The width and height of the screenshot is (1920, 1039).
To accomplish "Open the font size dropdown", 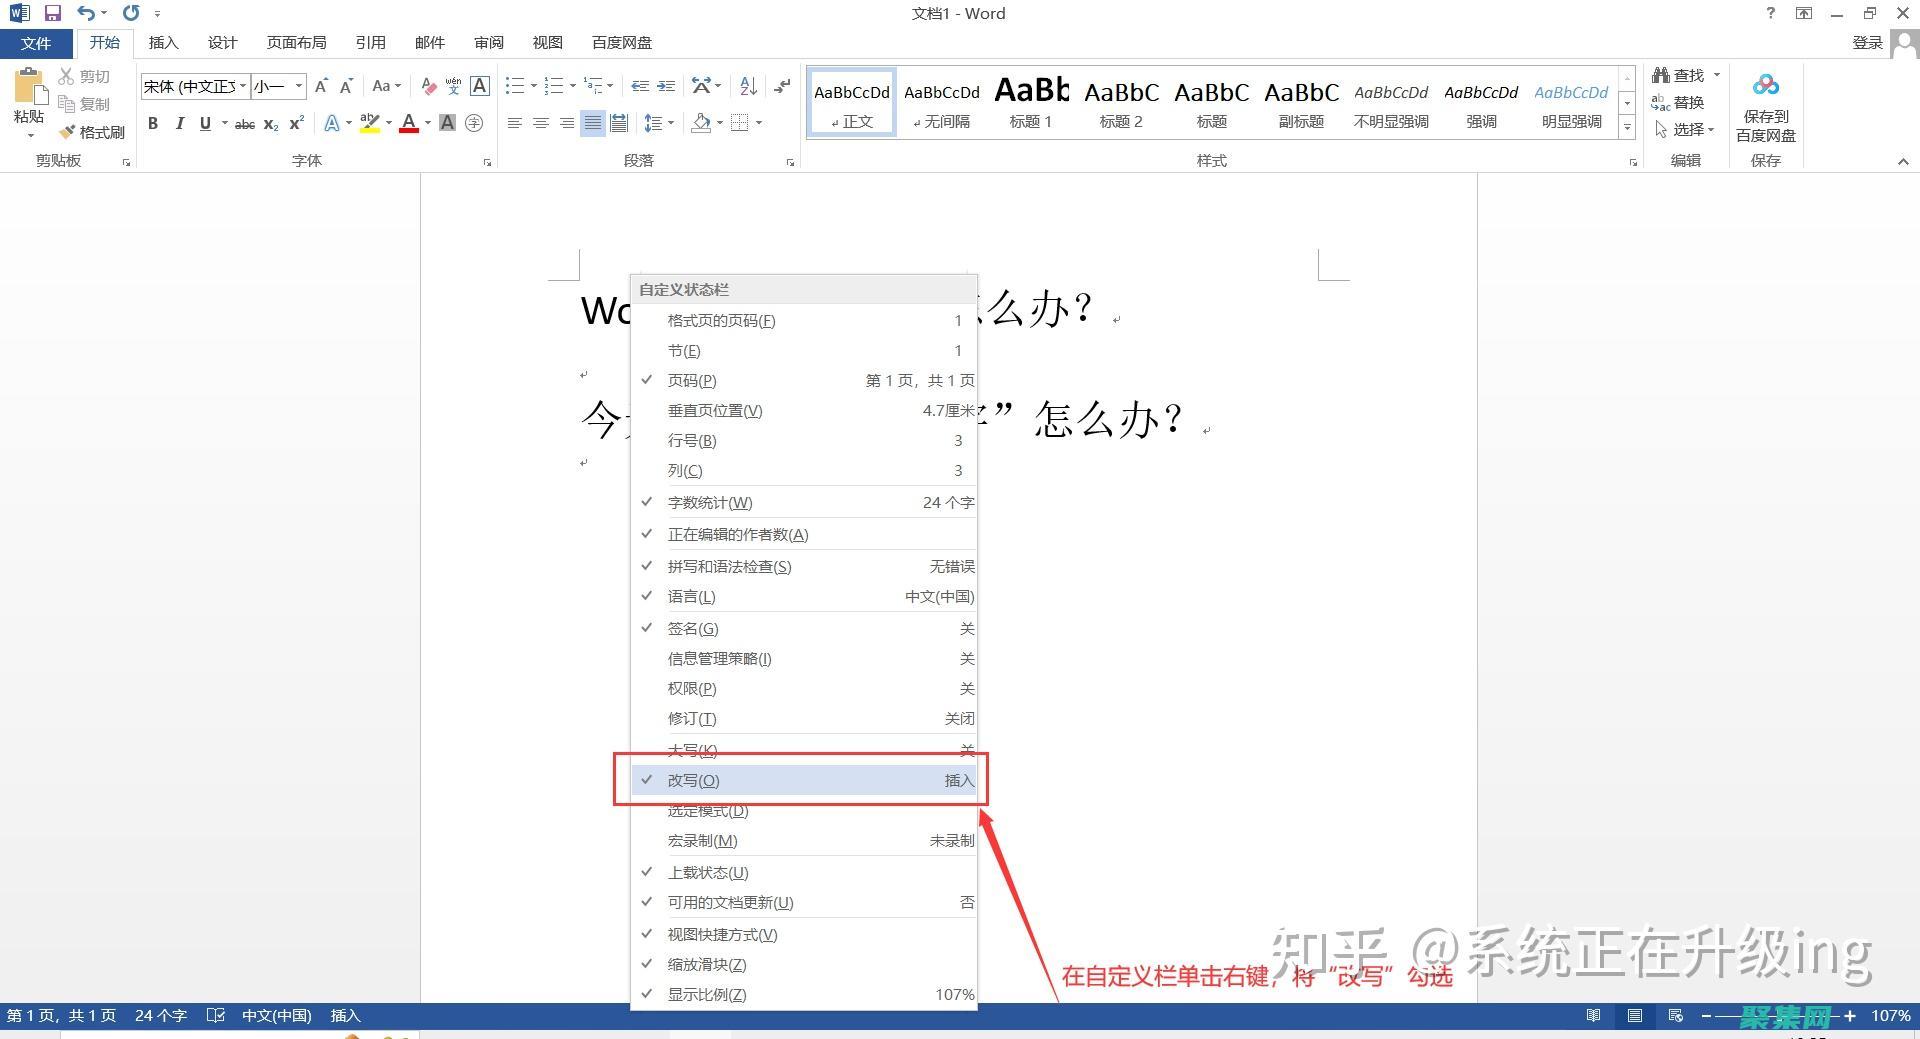I will click(297, 86).
